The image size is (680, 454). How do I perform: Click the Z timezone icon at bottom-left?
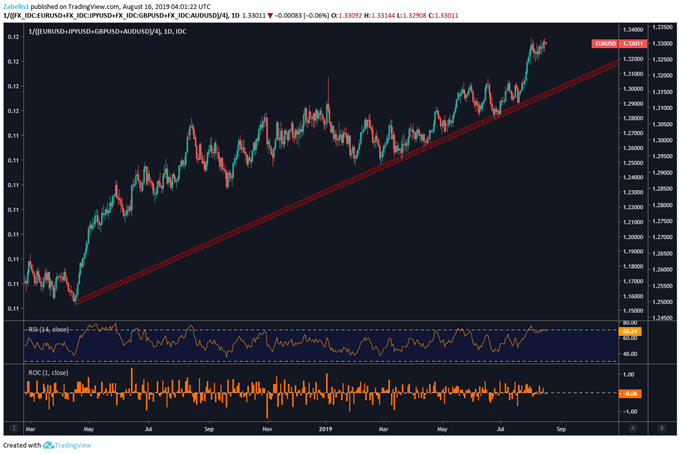14,428
